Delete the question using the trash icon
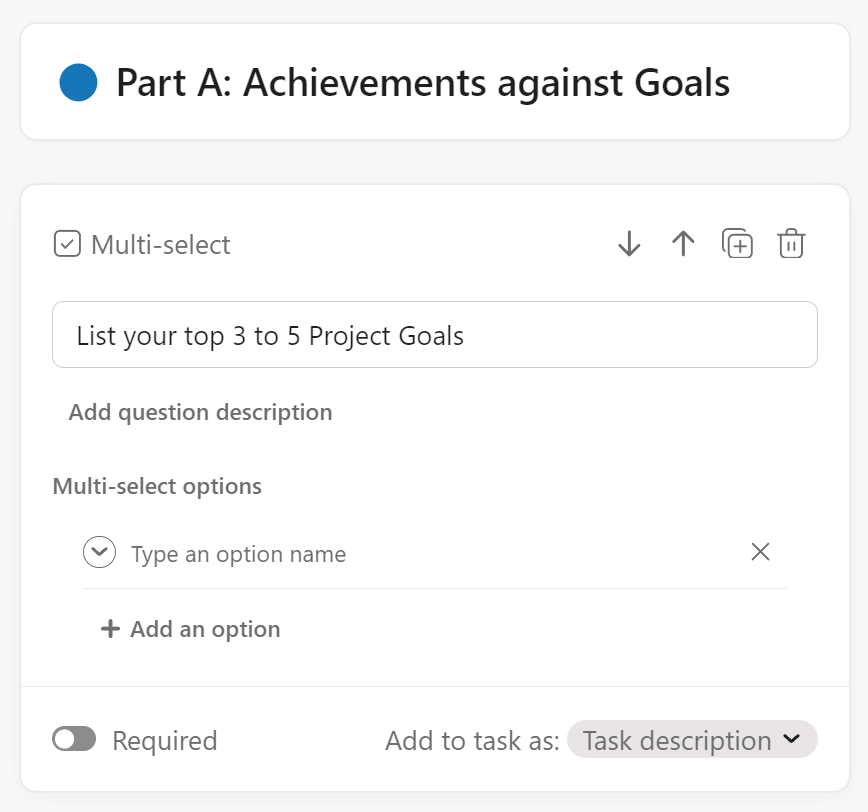The image size is (868, 812). (791, 244)
